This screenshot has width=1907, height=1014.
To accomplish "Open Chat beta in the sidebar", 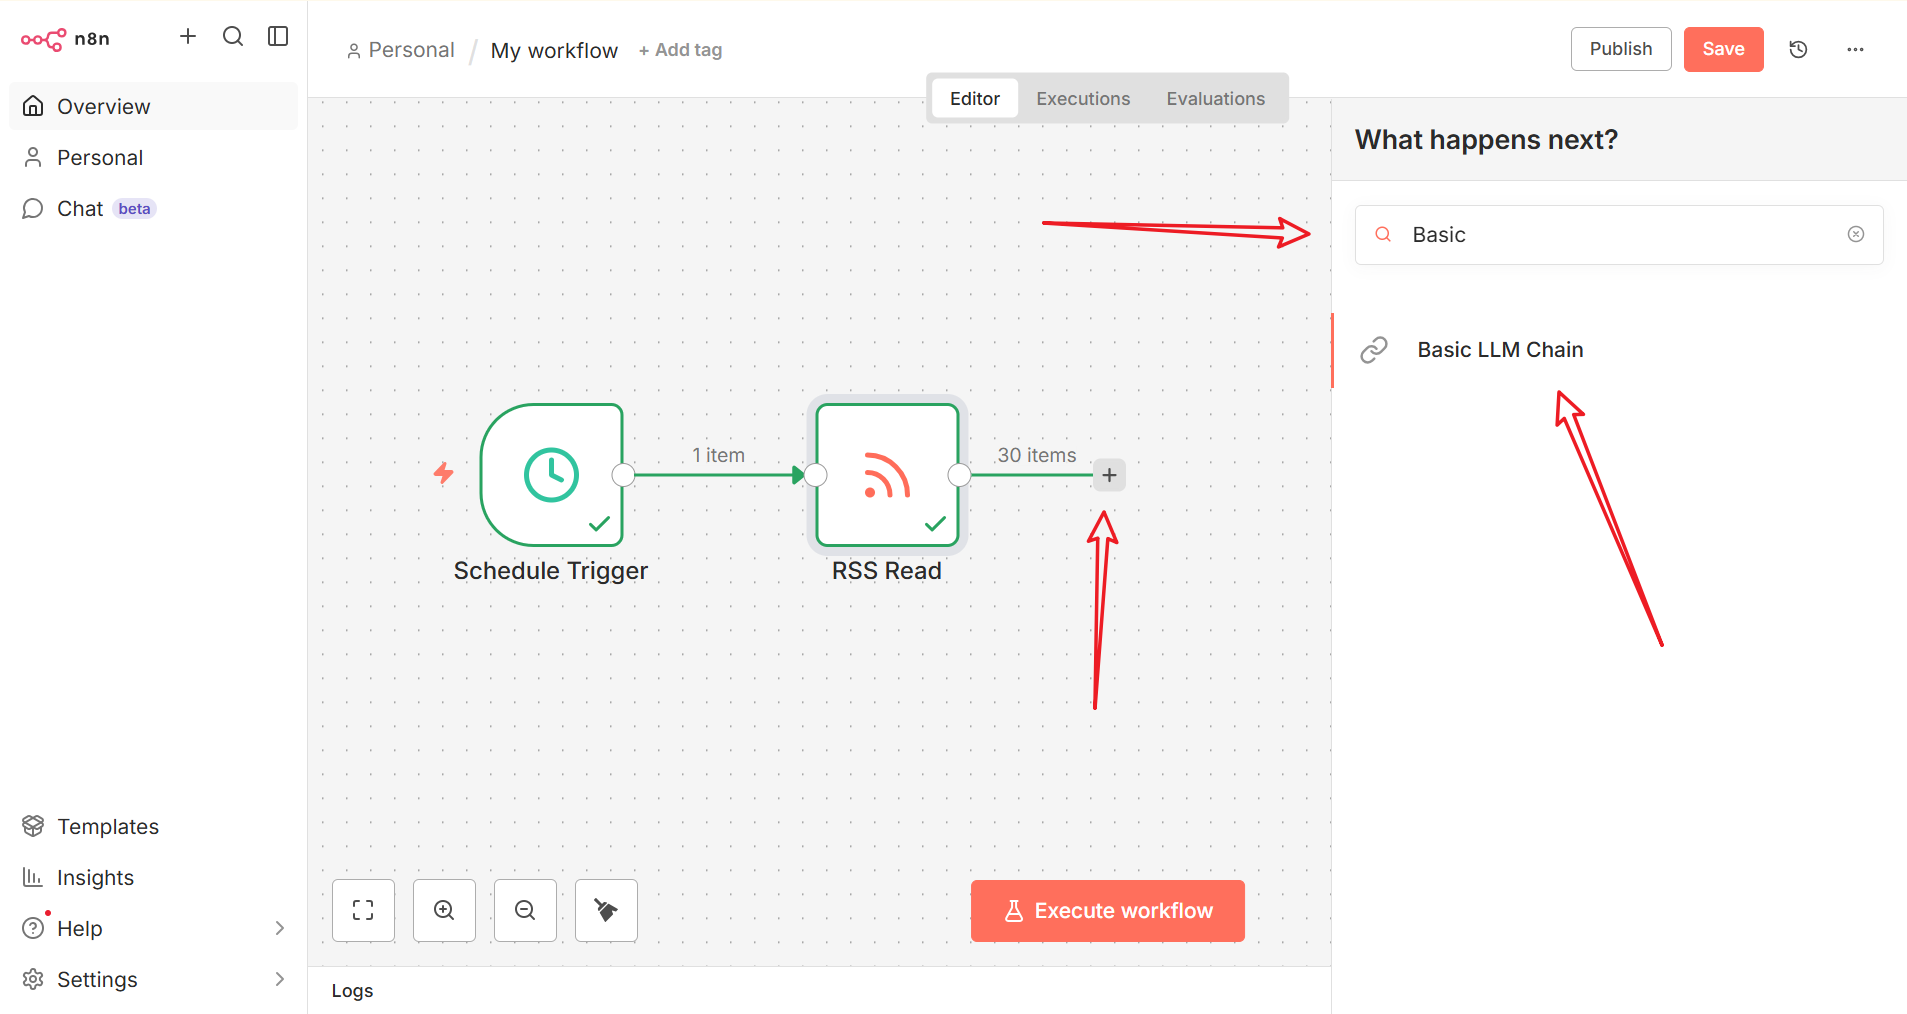I will pyautogui.click(x=153, y=208).
